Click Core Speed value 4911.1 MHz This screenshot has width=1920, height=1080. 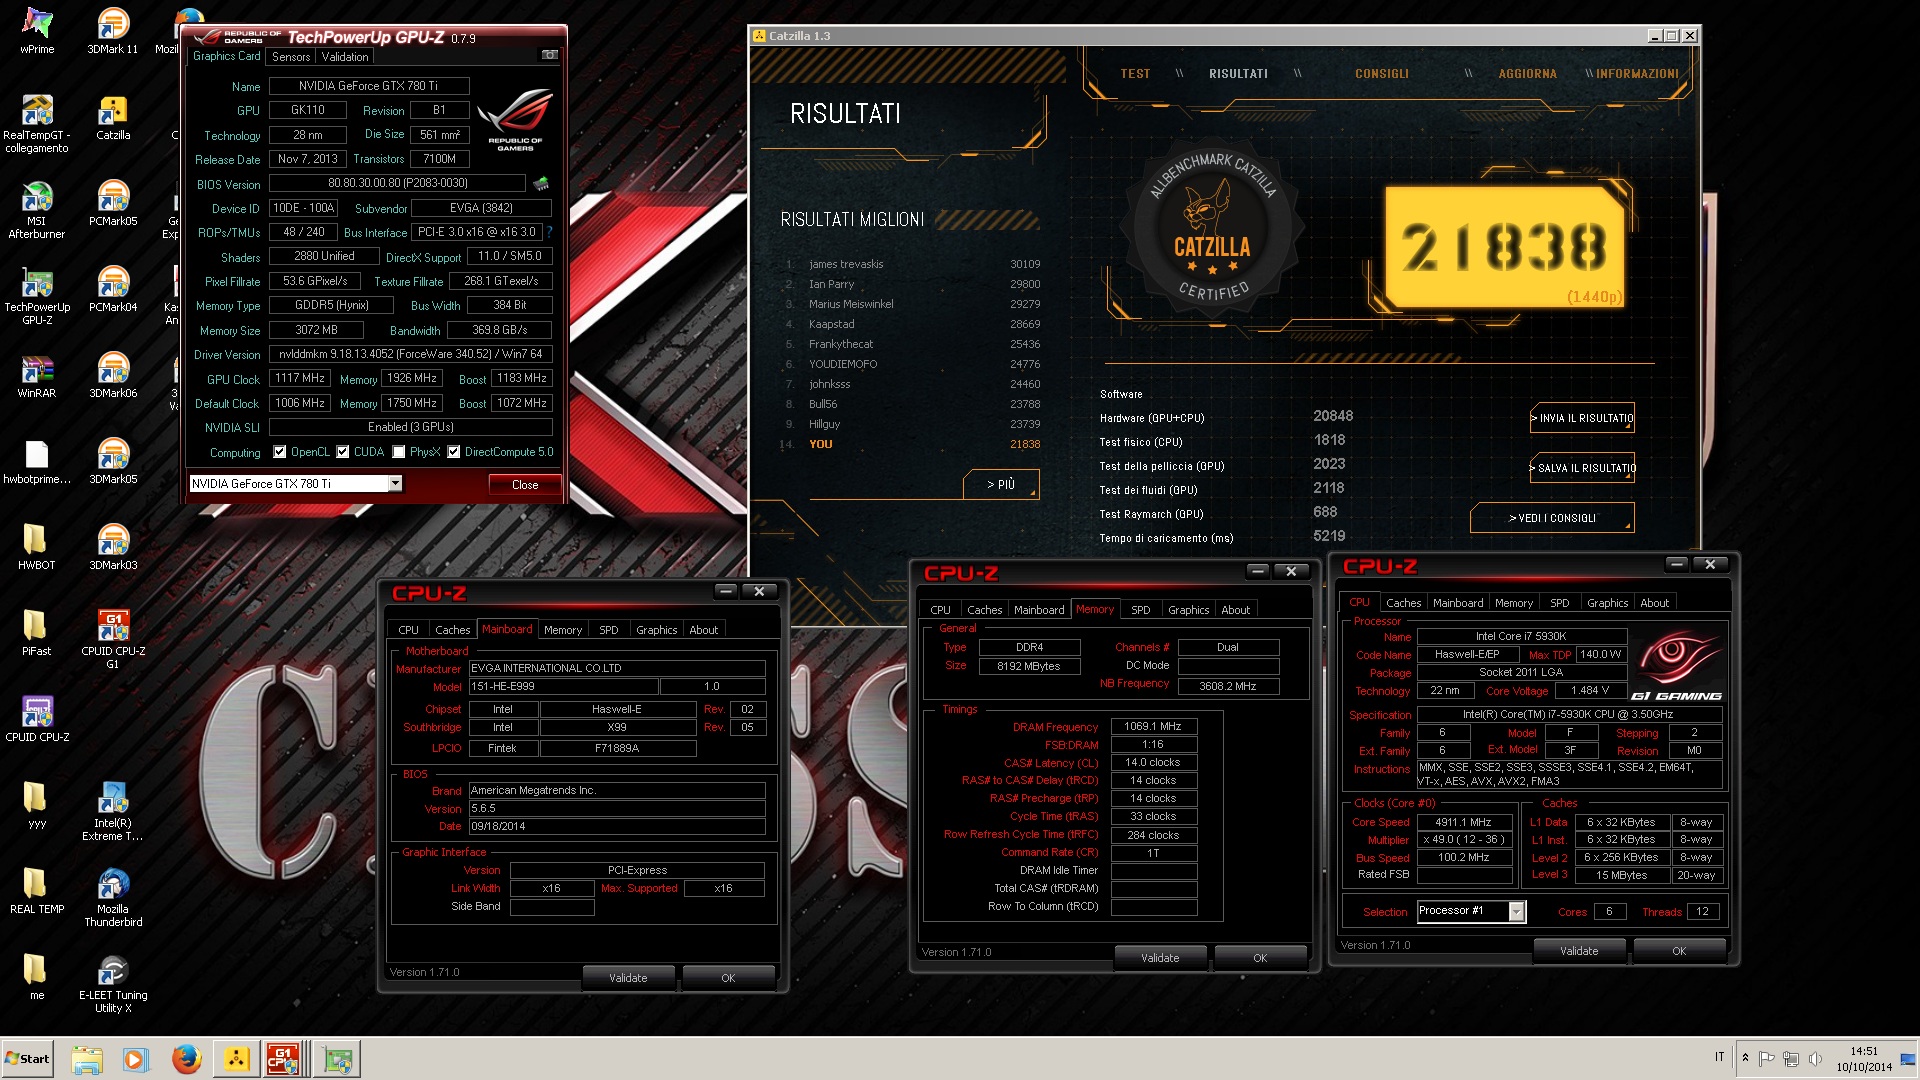click(1463, 822)
